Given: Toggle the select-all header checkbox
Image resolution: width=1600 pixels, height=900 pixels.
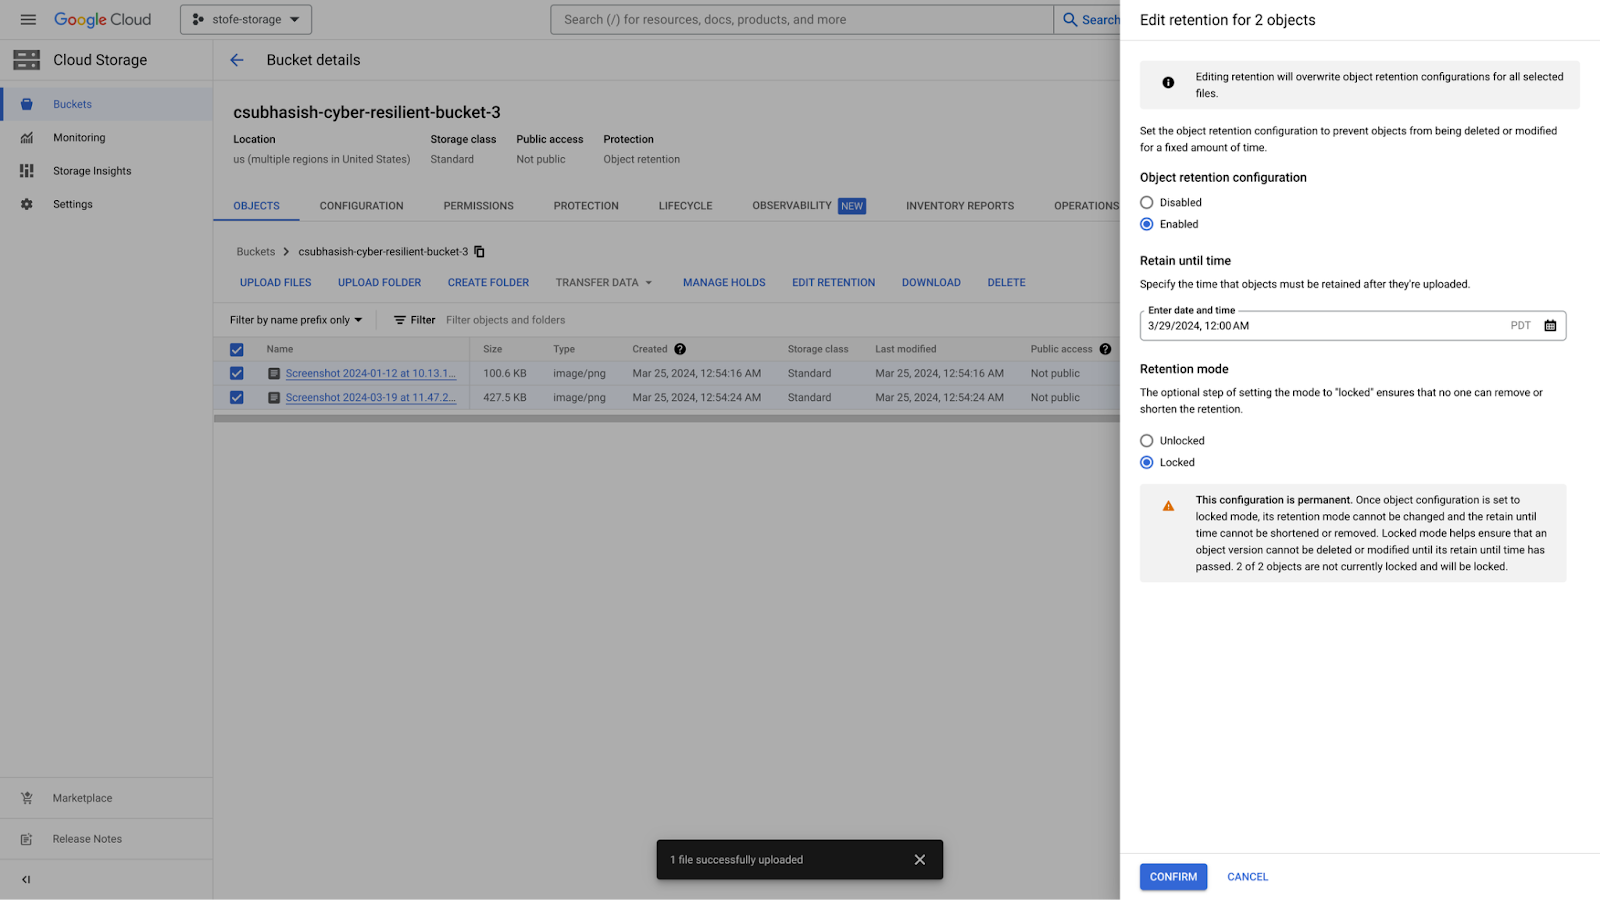Looking at the screenshot, I should [237, 350].
